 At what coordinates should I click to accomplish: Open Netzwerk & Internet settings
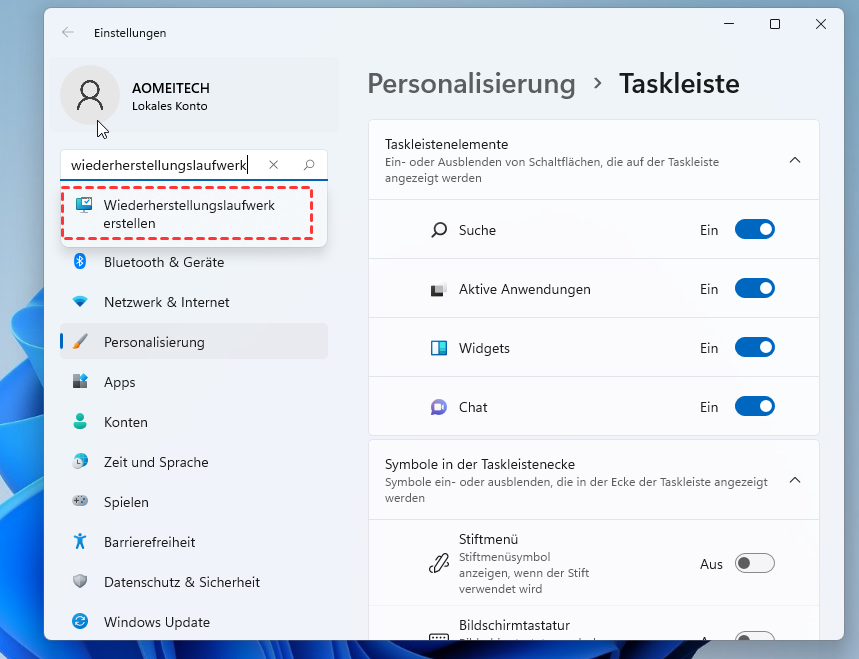[166, 302]
